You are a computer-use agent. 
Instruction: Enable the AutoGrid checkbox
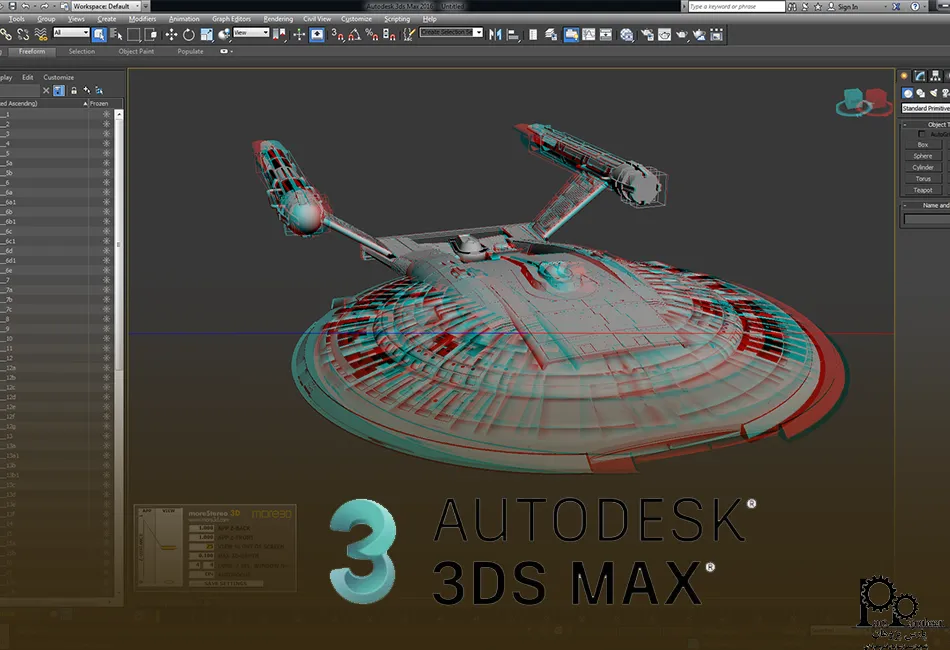click(x=921, y=134)
